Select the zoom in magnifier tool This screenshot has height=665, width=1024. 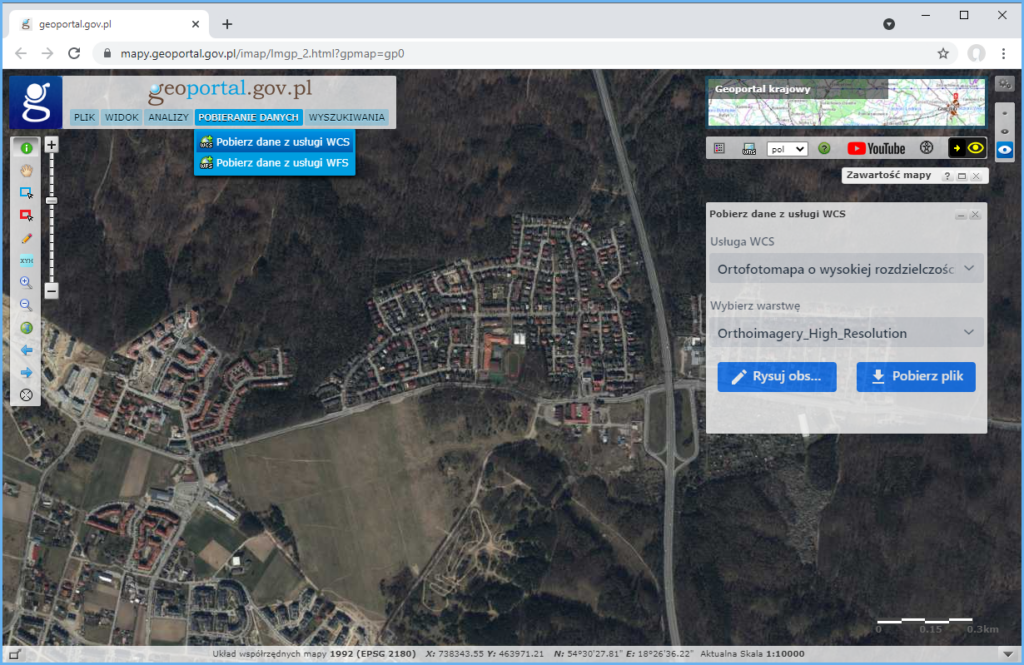point(26,282)
